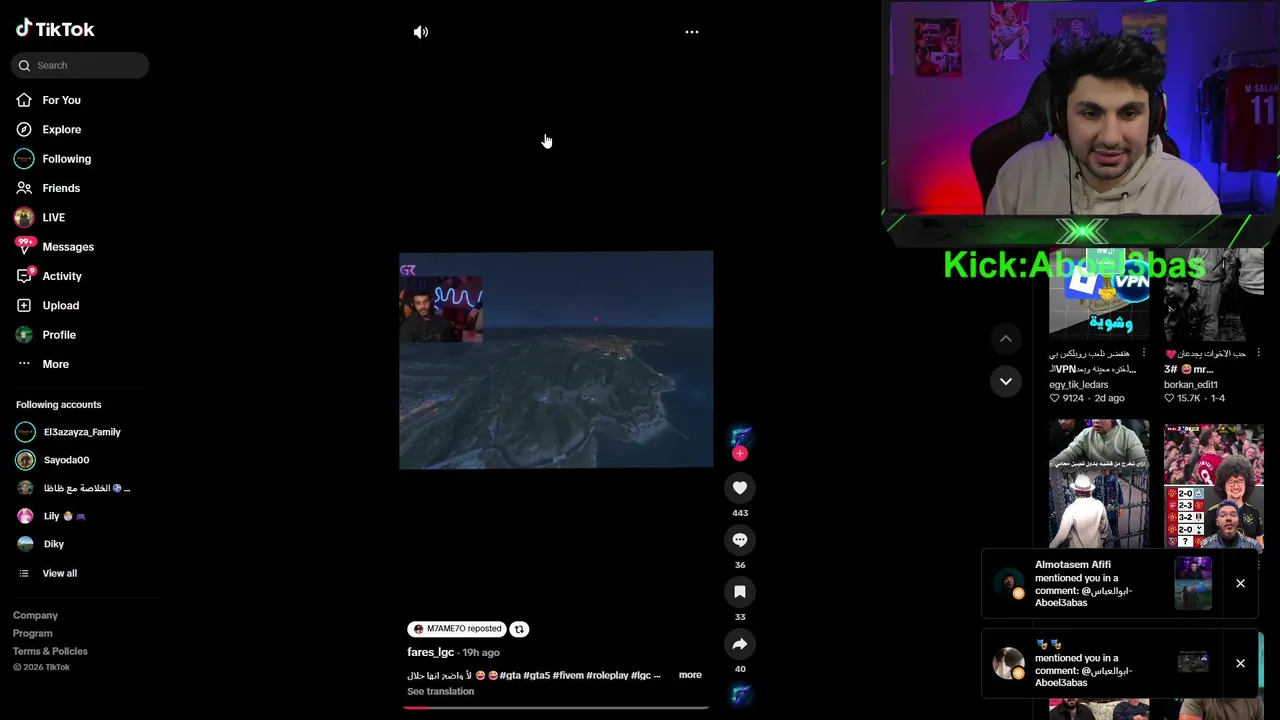Click the For You home icon

[24, 100]
